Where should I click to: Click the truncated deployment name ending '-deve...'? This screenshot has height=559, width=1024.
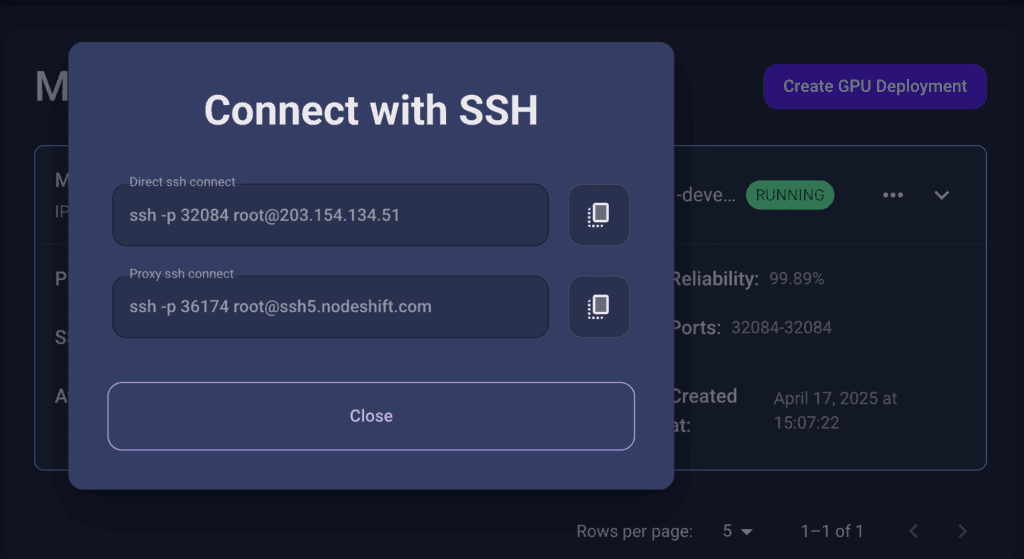coord(705,195)
